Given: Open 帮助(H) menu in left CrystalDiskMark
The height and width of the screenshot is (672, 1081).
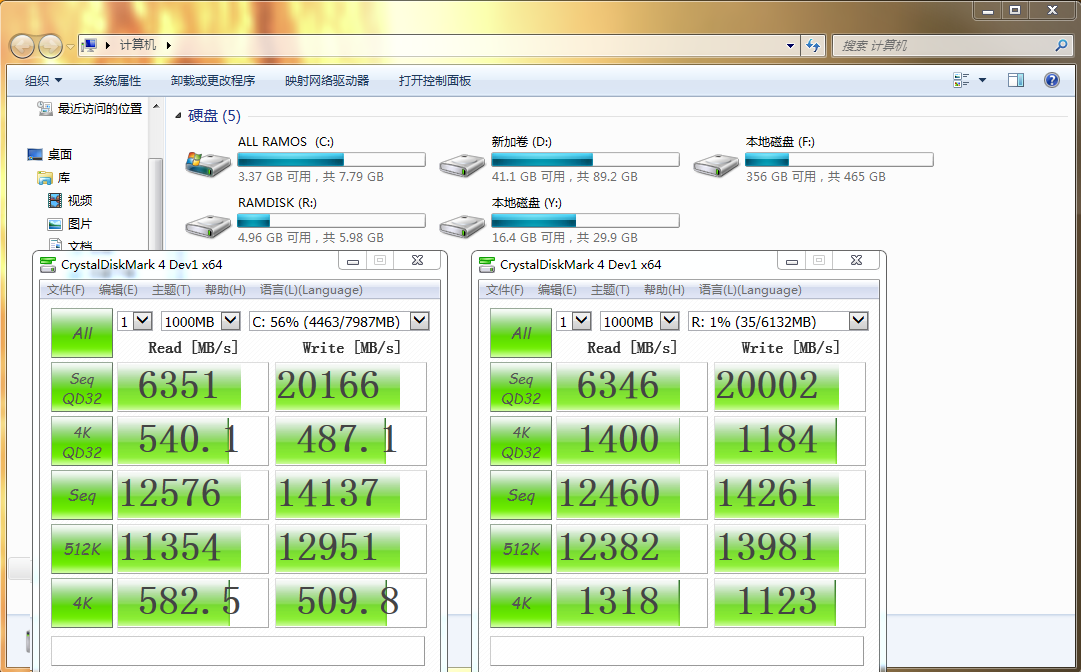Looking at the screenshot, I should (225, 289).
